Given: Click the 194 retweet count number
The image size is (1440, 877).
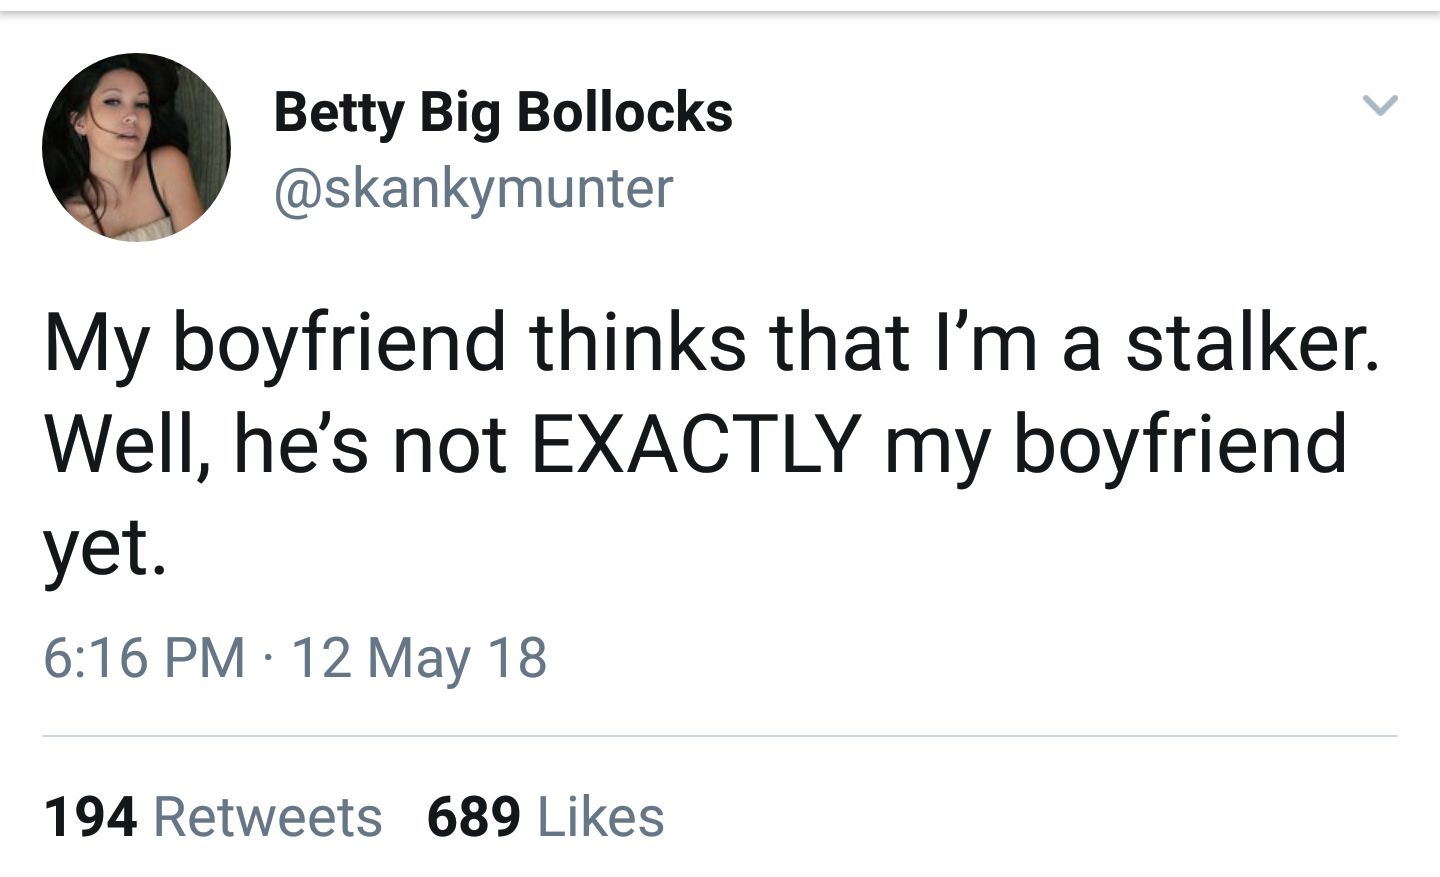Looking at the screenshot, I should coord(90,816).
